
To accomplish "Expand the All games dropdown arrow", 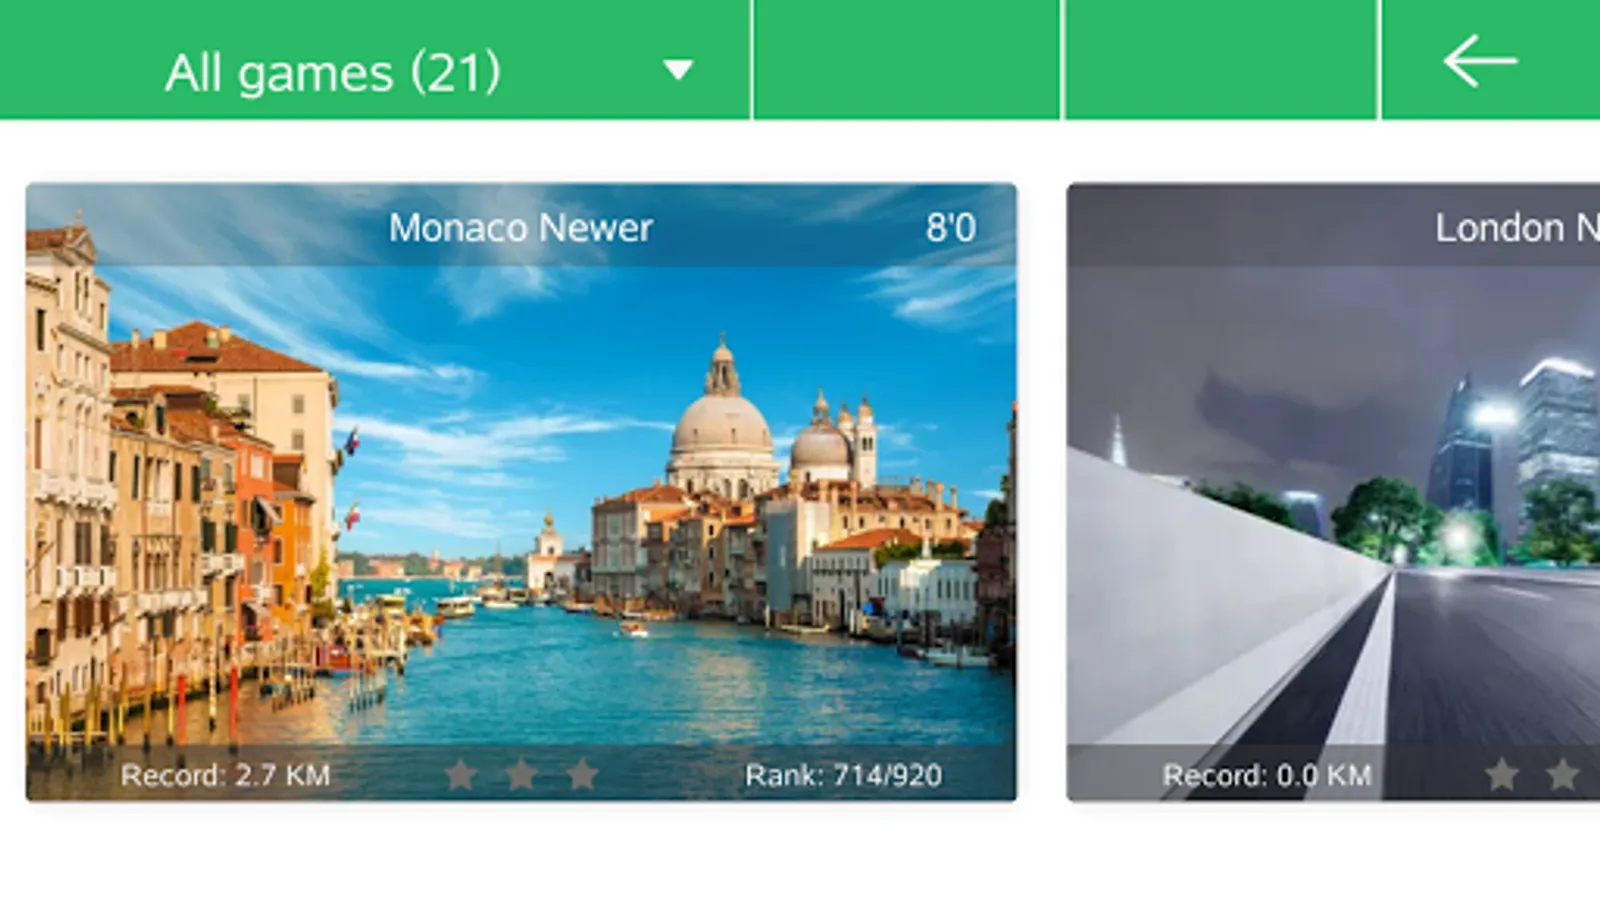I will pos(678,69).
